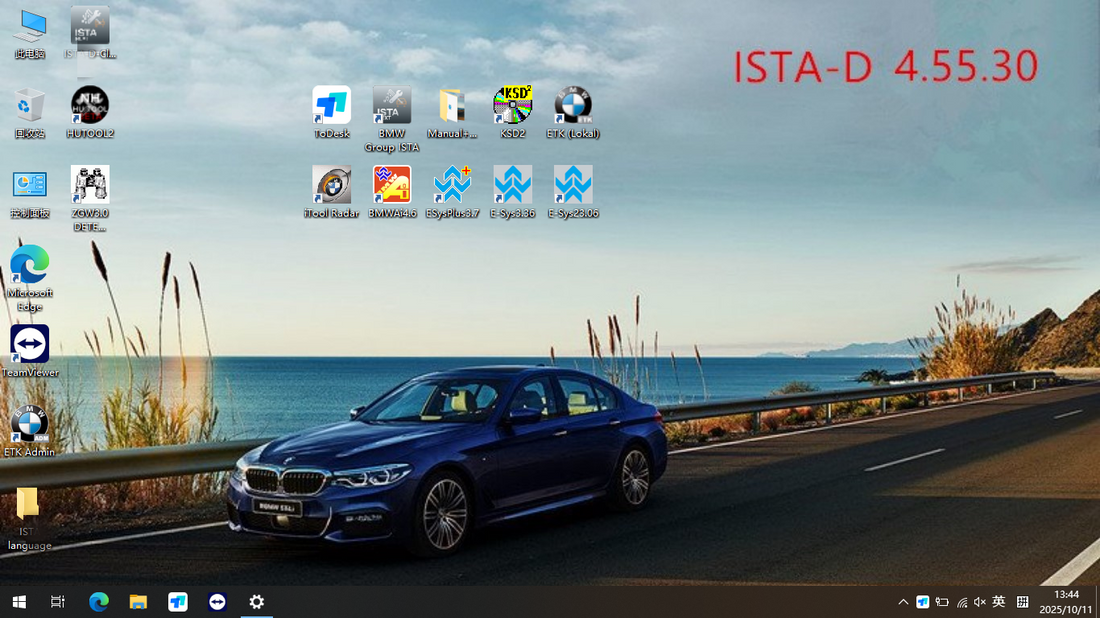Image resolution: width=1100 pixels, height=618 pixels.
Task: Open the ETK Admin shortcut
Action: pyautogui.click(x=29, y=425)
